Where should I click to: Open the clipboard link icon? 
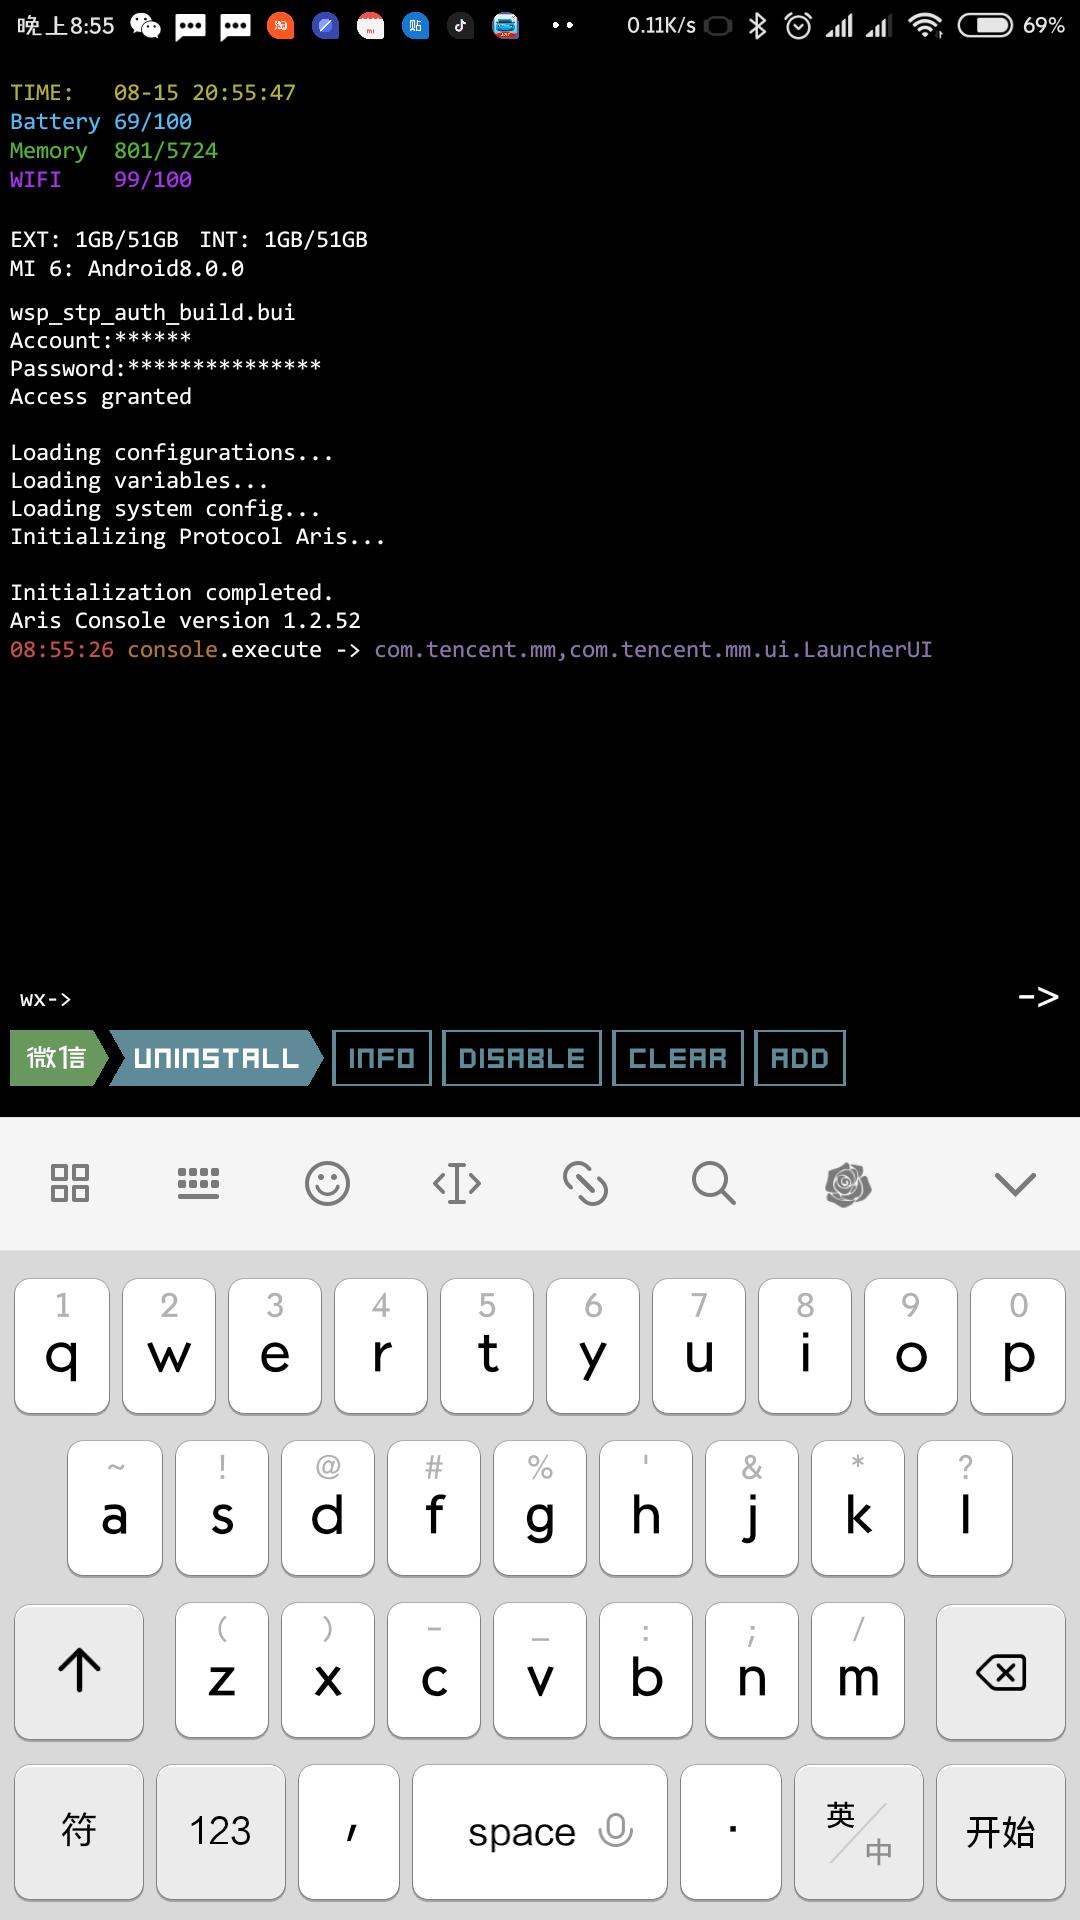585,1183
